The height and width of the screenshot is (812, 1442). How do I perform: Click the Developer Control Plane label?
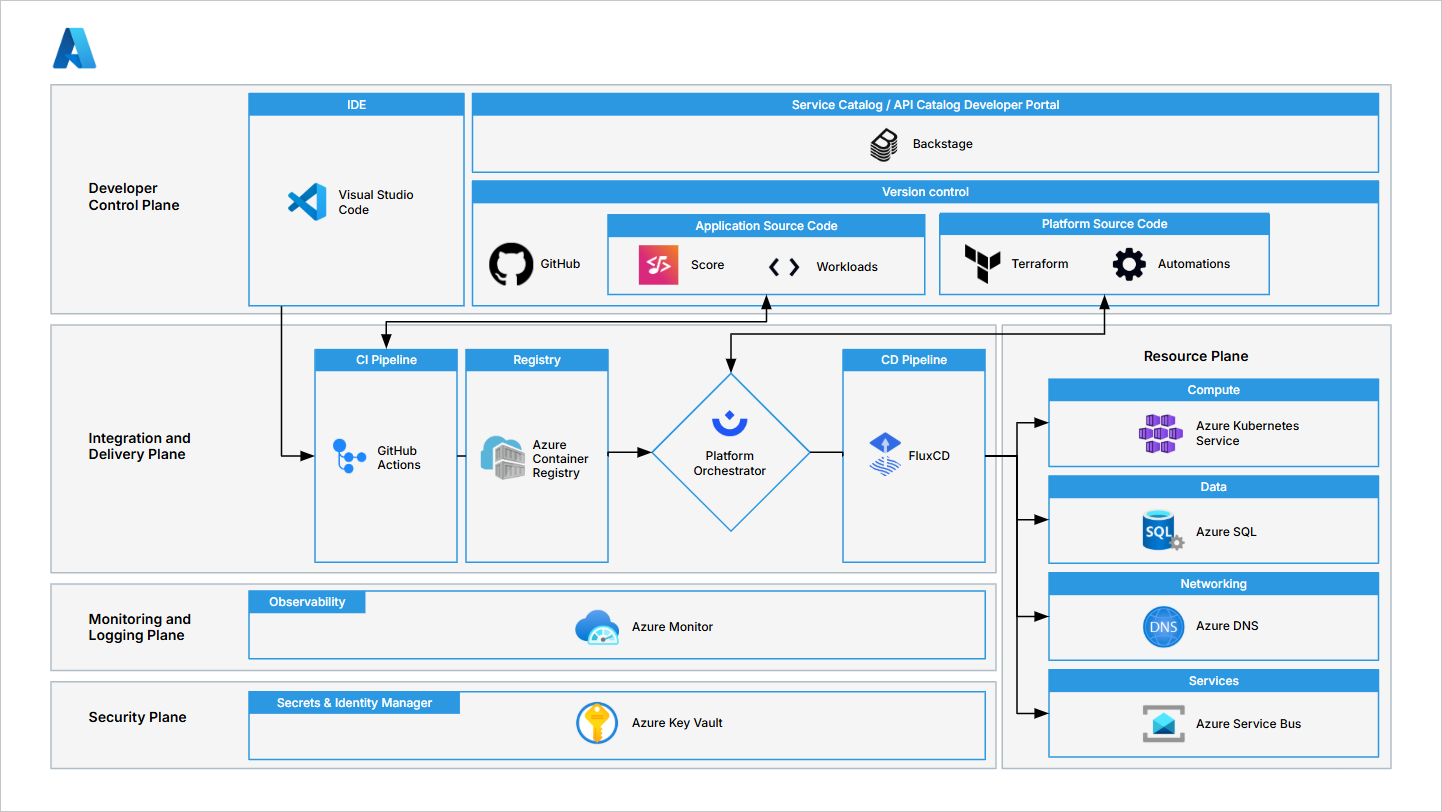tap(134, 197)
